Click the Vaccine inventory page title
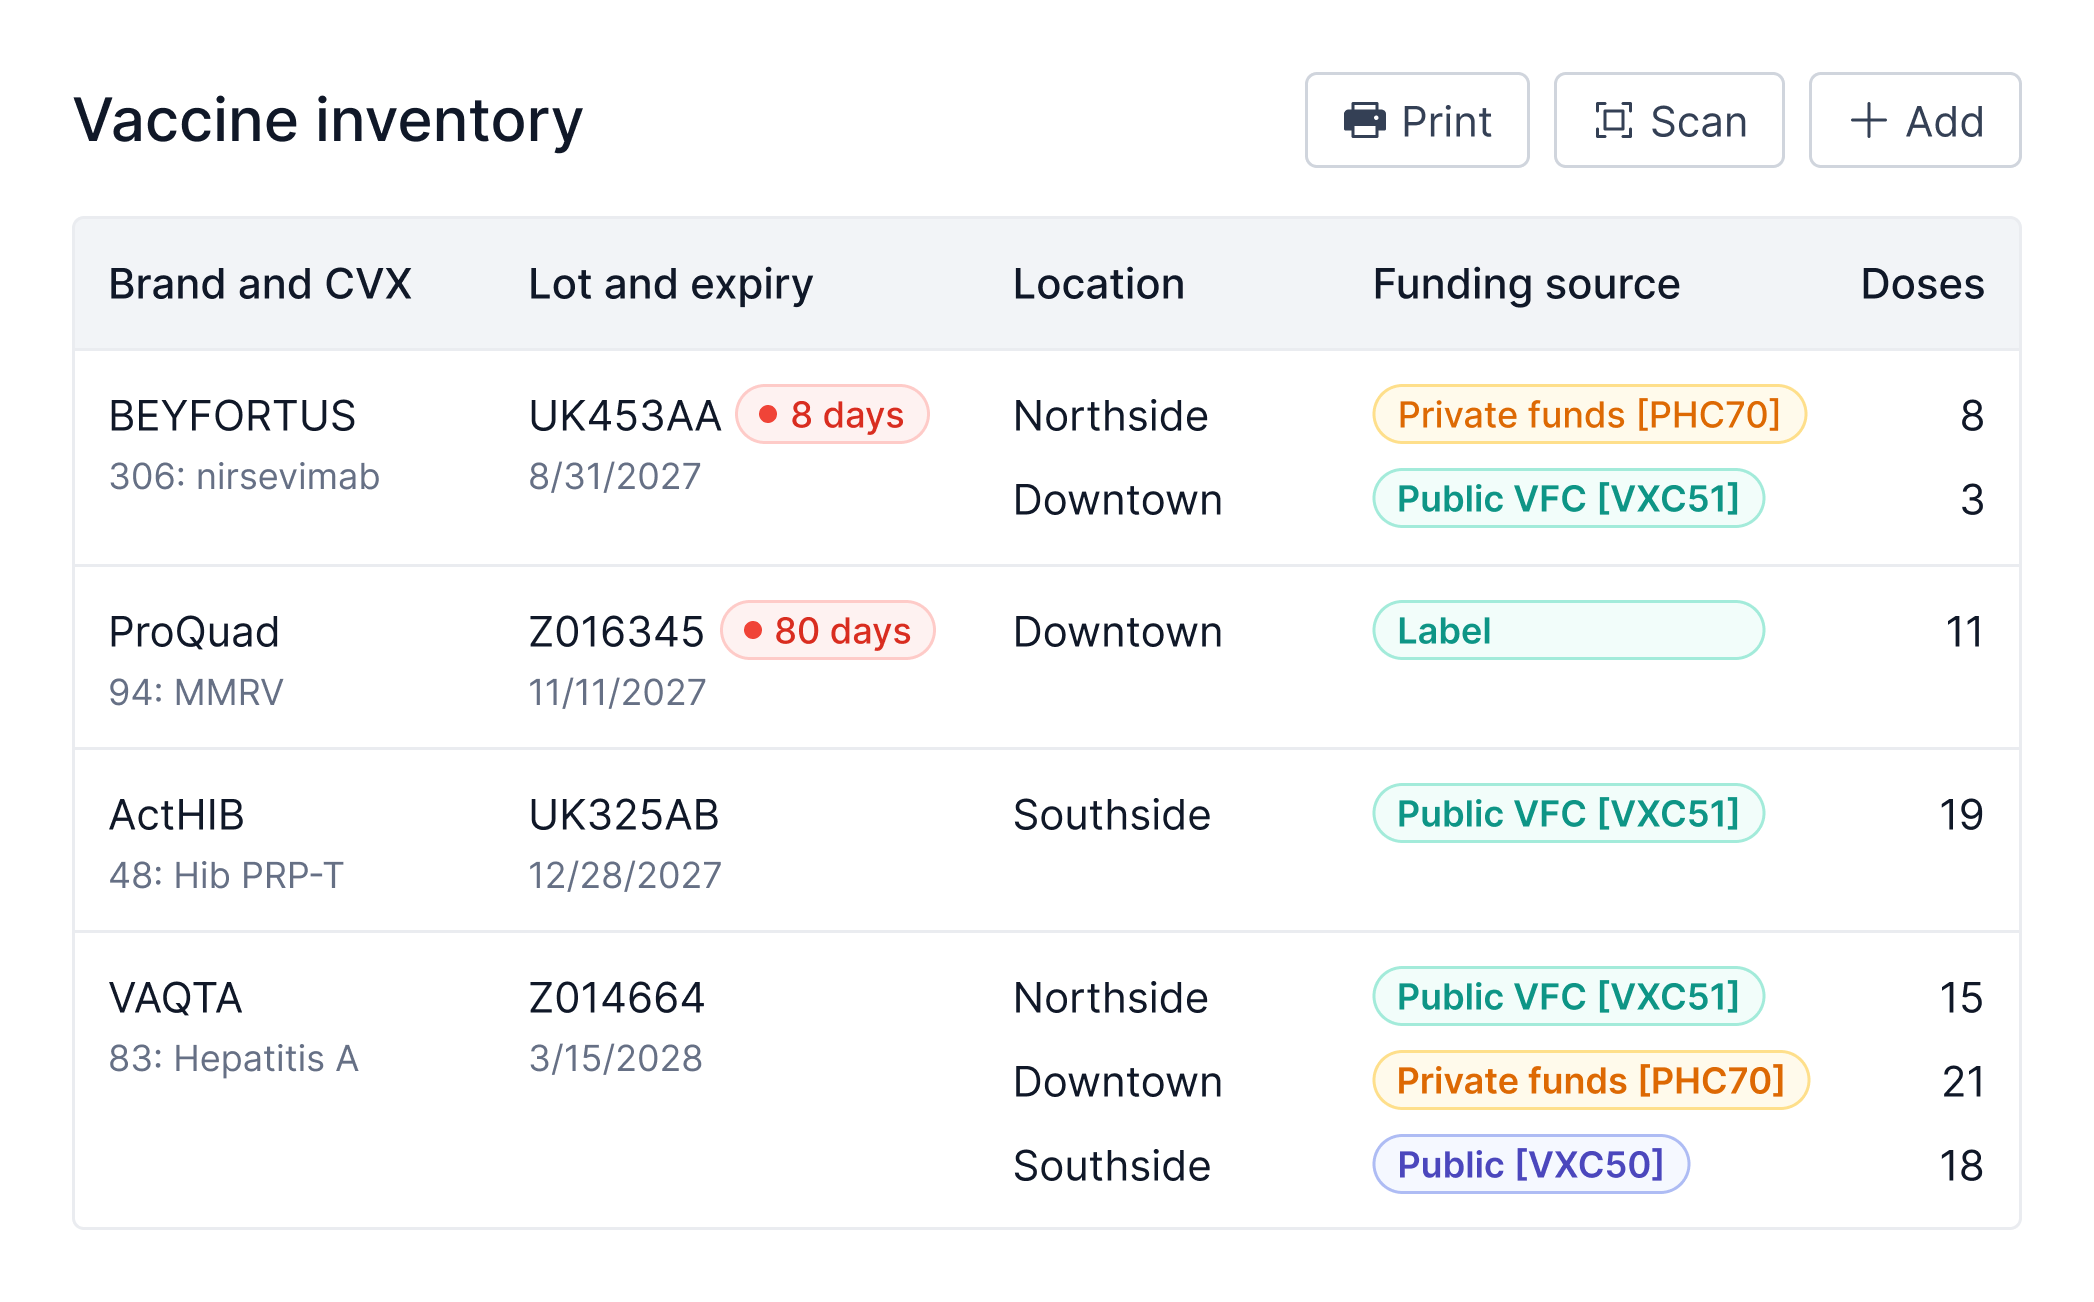Screen dimensions: 2094x1302 tap(328, 122)
